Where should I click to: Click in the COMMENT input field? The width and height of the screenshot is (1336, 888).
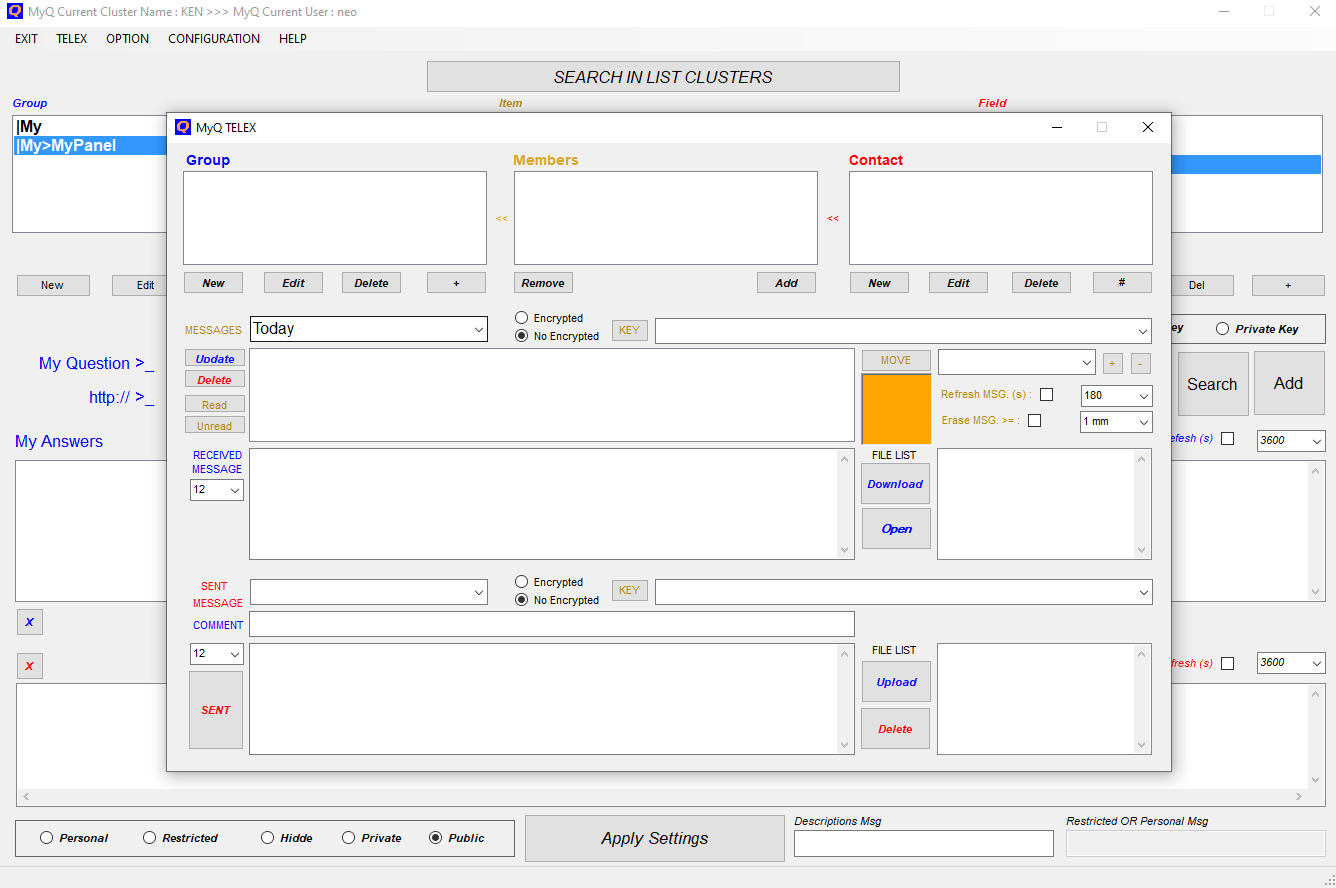click(552, 624)
